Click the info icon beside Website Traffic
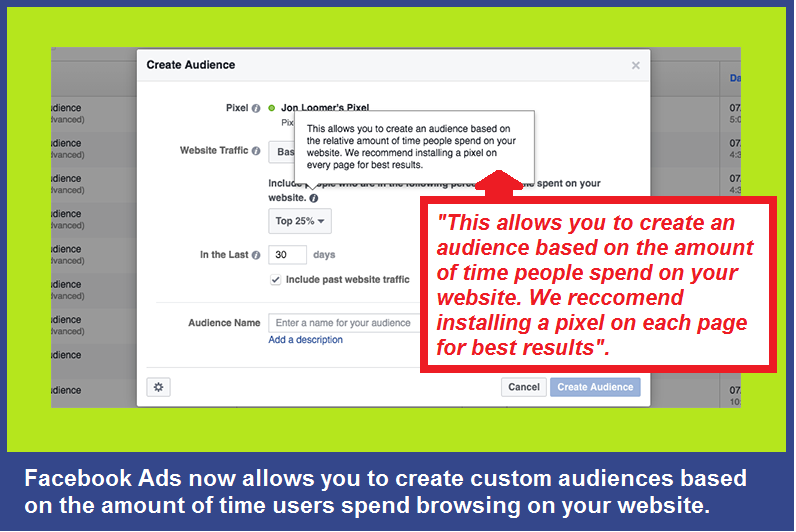 (x=256, y=151)
